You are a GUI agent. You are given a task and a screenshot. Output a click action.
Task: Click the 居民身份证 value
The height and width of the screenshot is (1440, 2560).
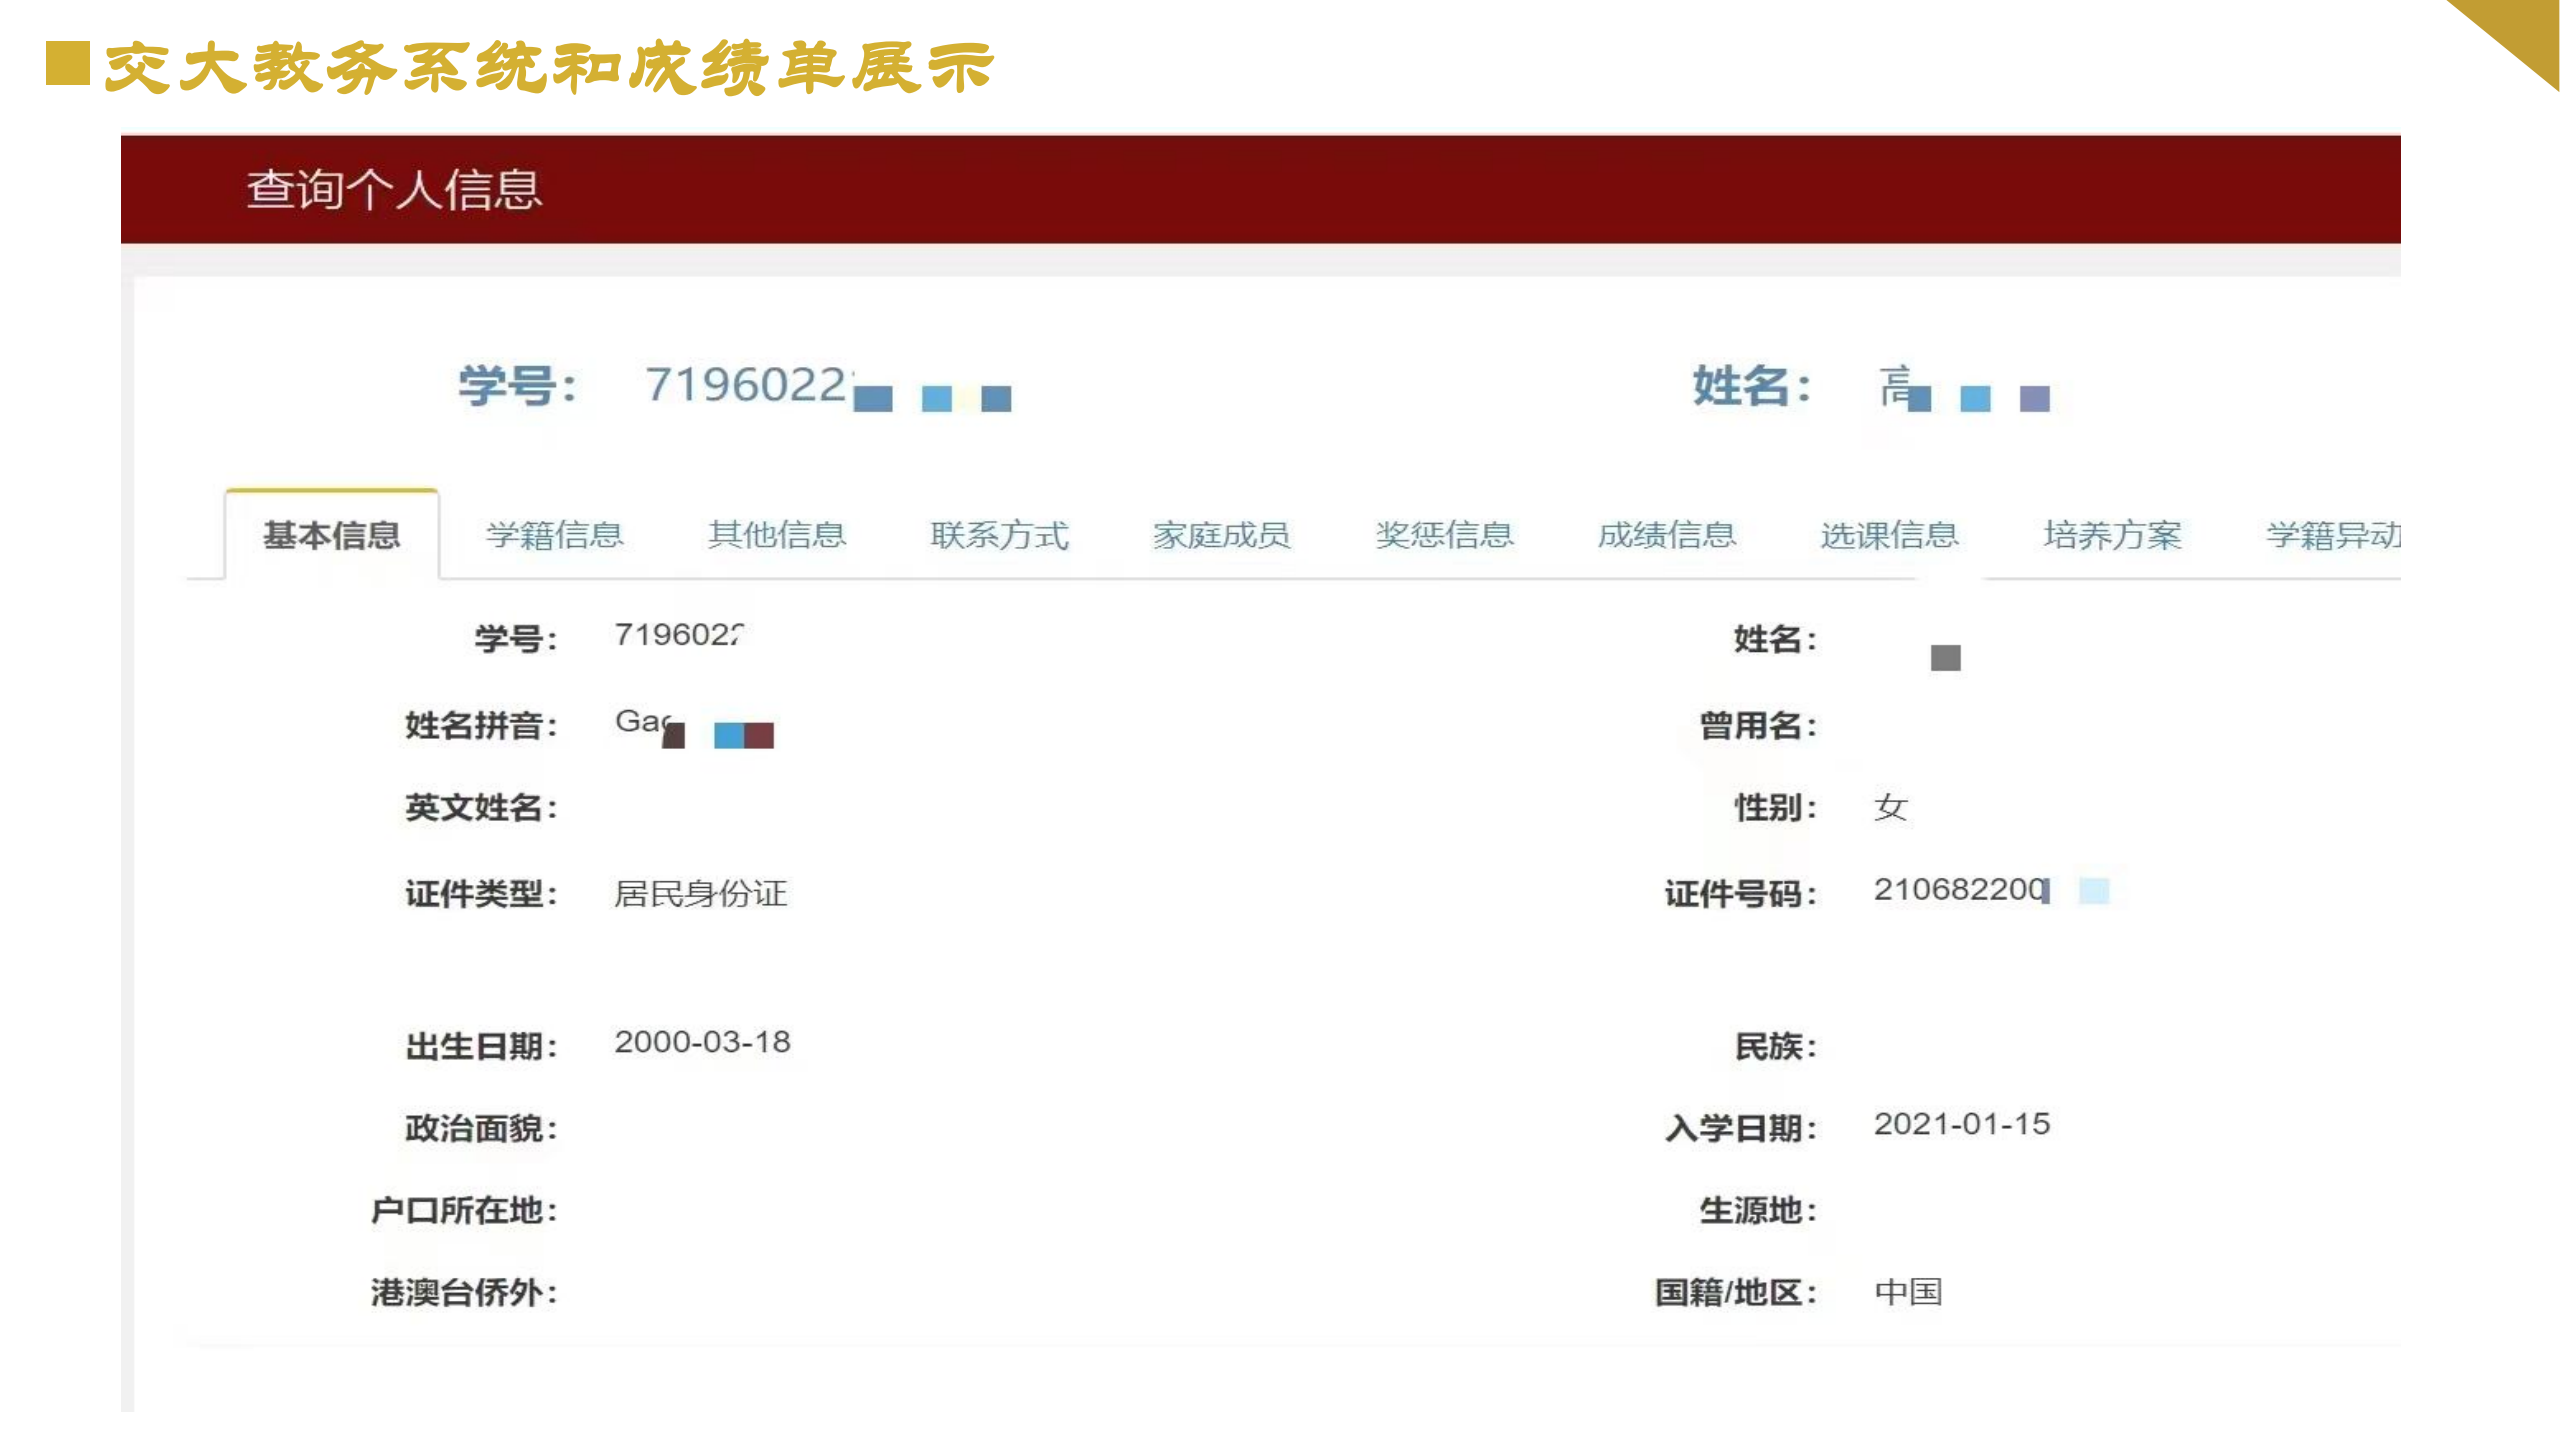click(700, 893)
